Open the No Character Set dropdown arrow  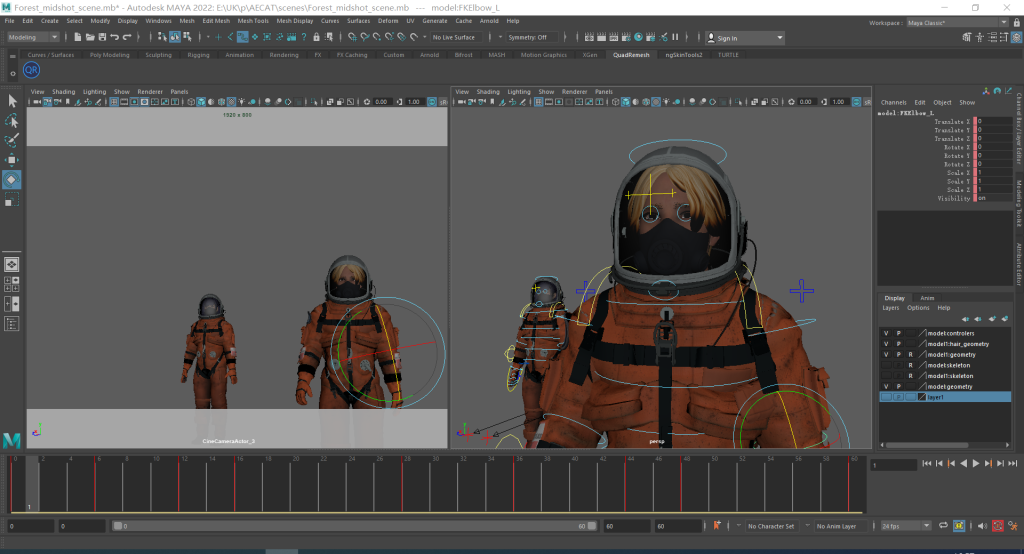[739, 526]
